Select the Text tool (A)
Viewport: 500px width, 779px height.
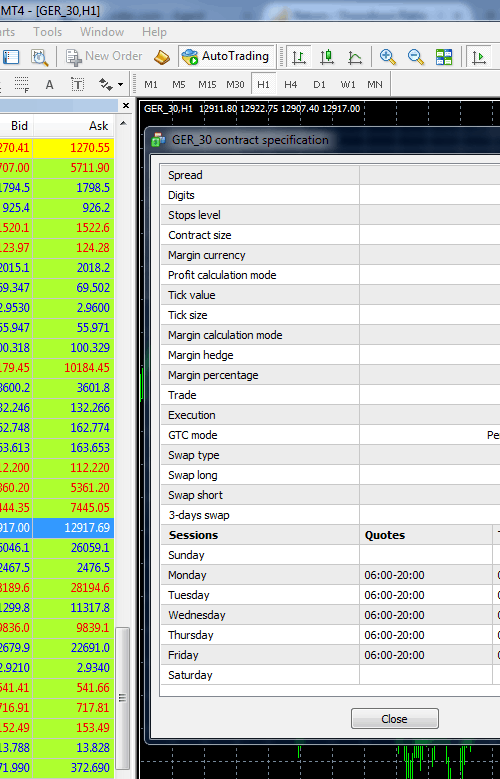49,84
